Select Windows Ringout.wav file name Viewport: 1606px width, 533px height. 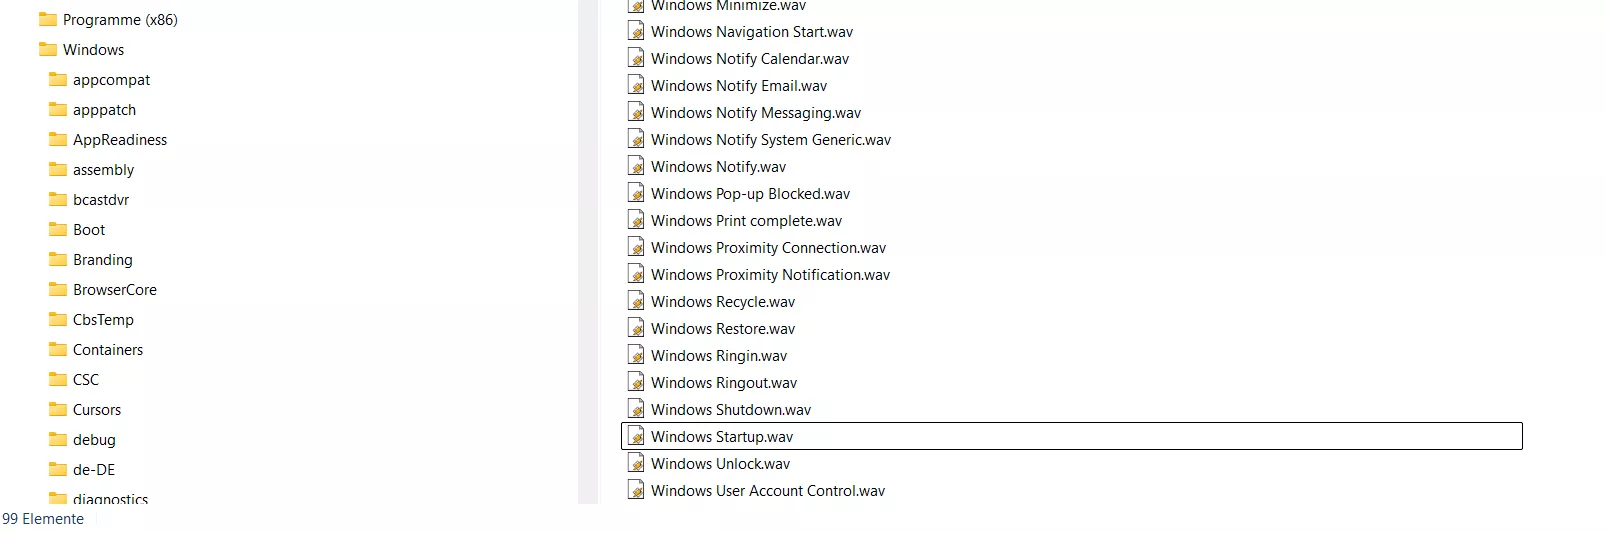[724, 382]
